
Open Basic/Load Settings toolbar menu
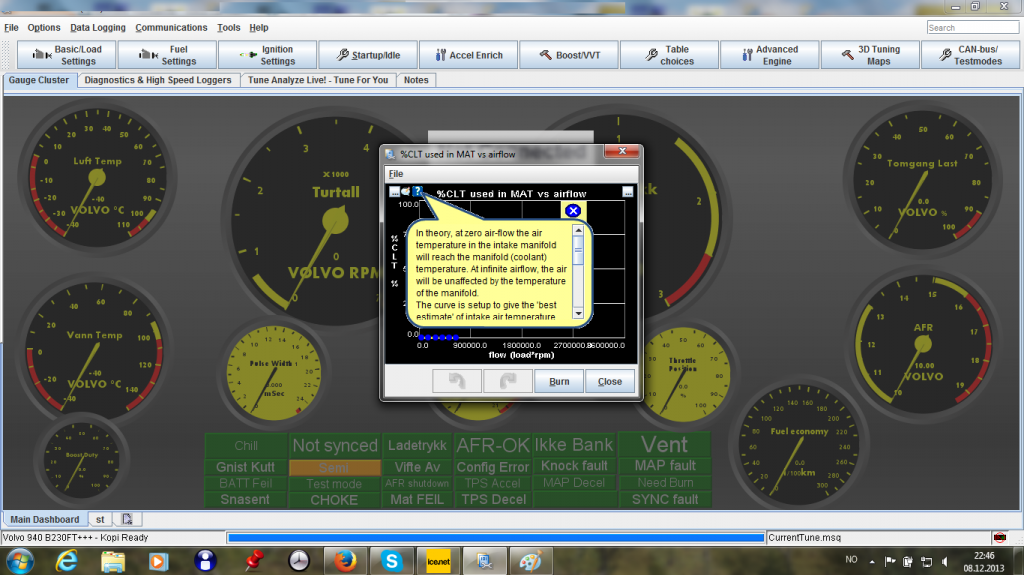(x=67, y=55)
